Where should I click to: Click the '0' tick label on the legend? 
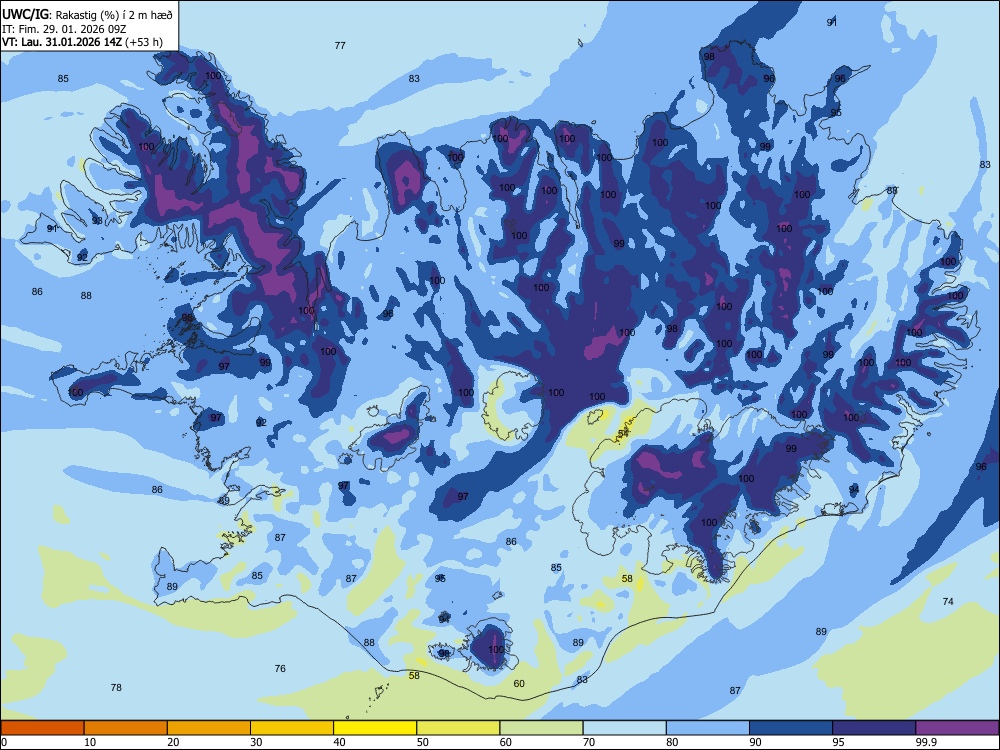[4, 742]
